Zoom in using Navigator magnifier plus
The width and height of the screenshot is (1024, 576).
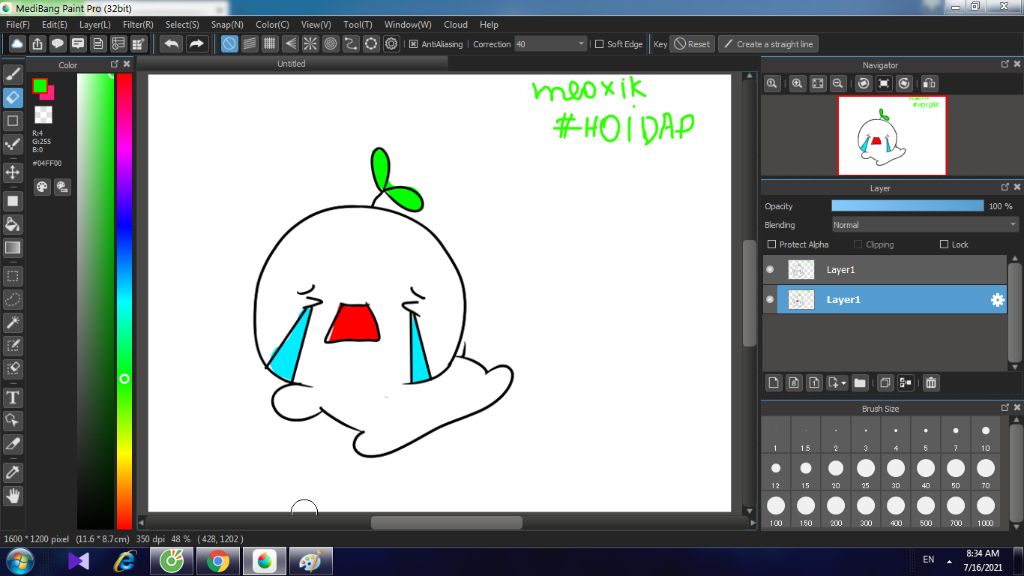797,84
